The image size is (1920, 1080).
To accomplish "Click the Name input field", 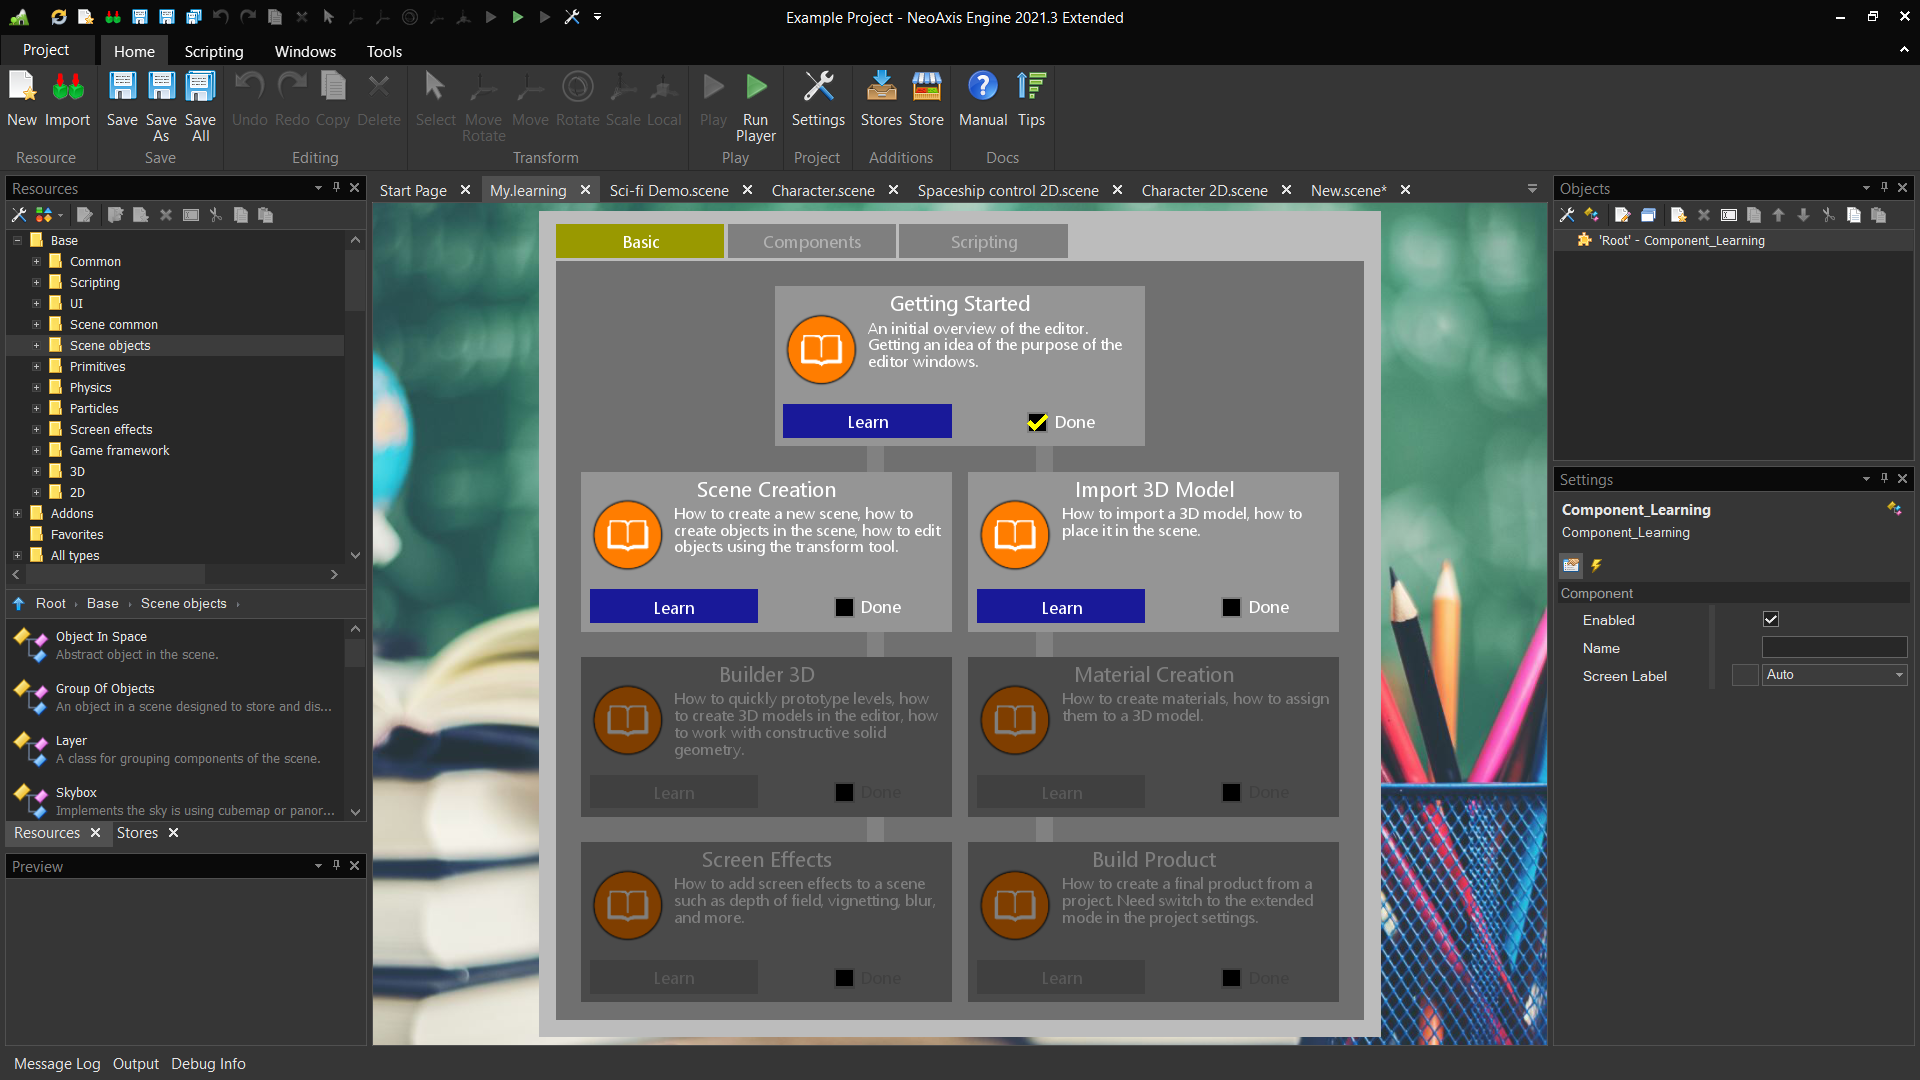I will point(1834,648).
